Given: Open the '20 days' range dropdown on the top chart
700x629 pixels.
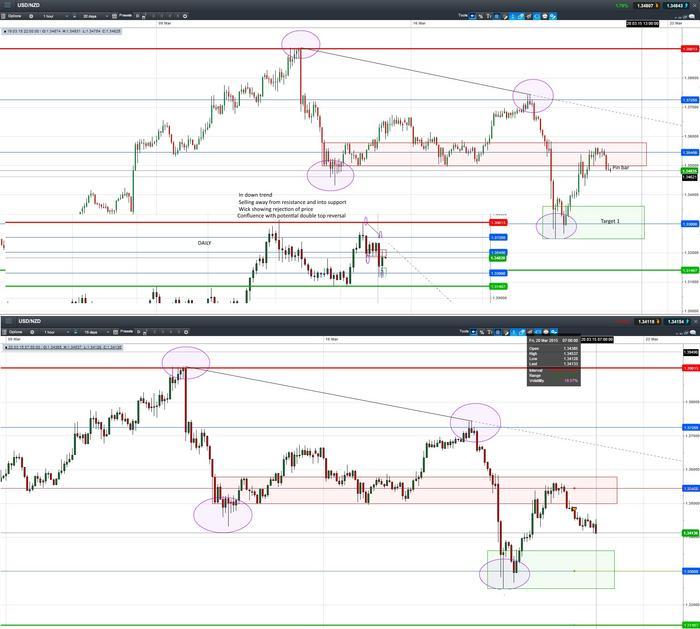Looking at the screenshot, I should [x=95, y=16].
